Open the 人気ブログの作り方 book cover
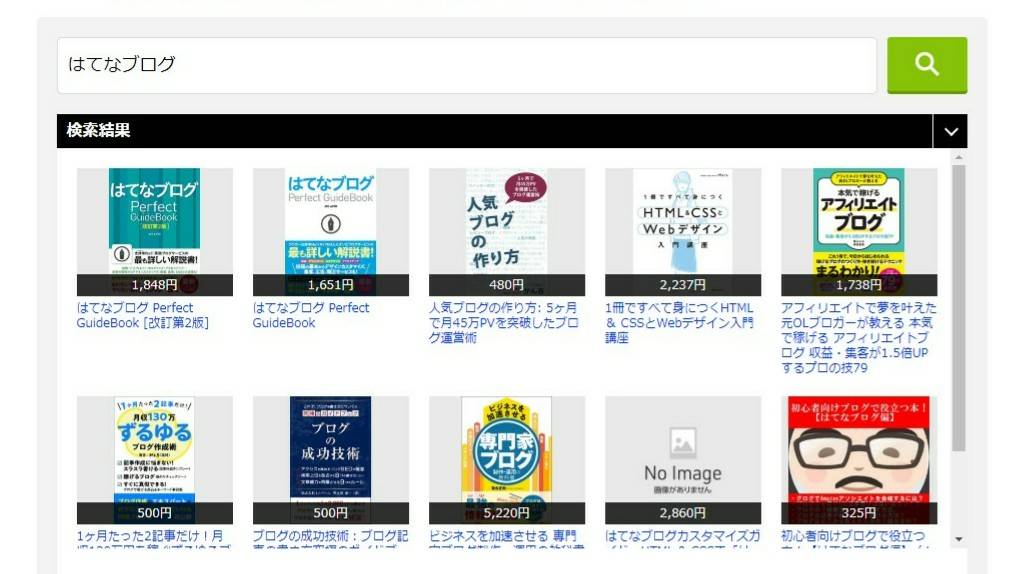 pyautogui.click(x=506, y=231)
